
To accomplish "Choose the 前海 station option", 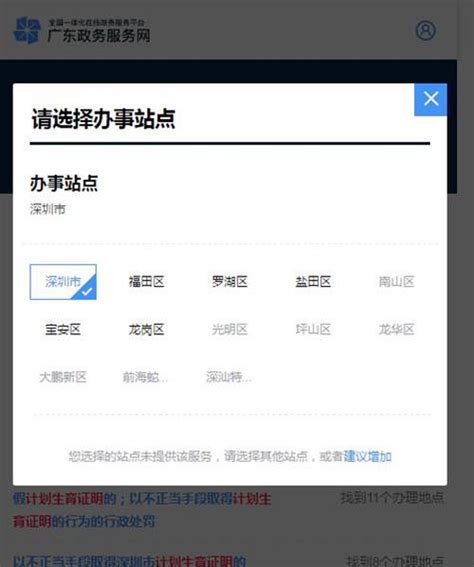I will [145, 377].
